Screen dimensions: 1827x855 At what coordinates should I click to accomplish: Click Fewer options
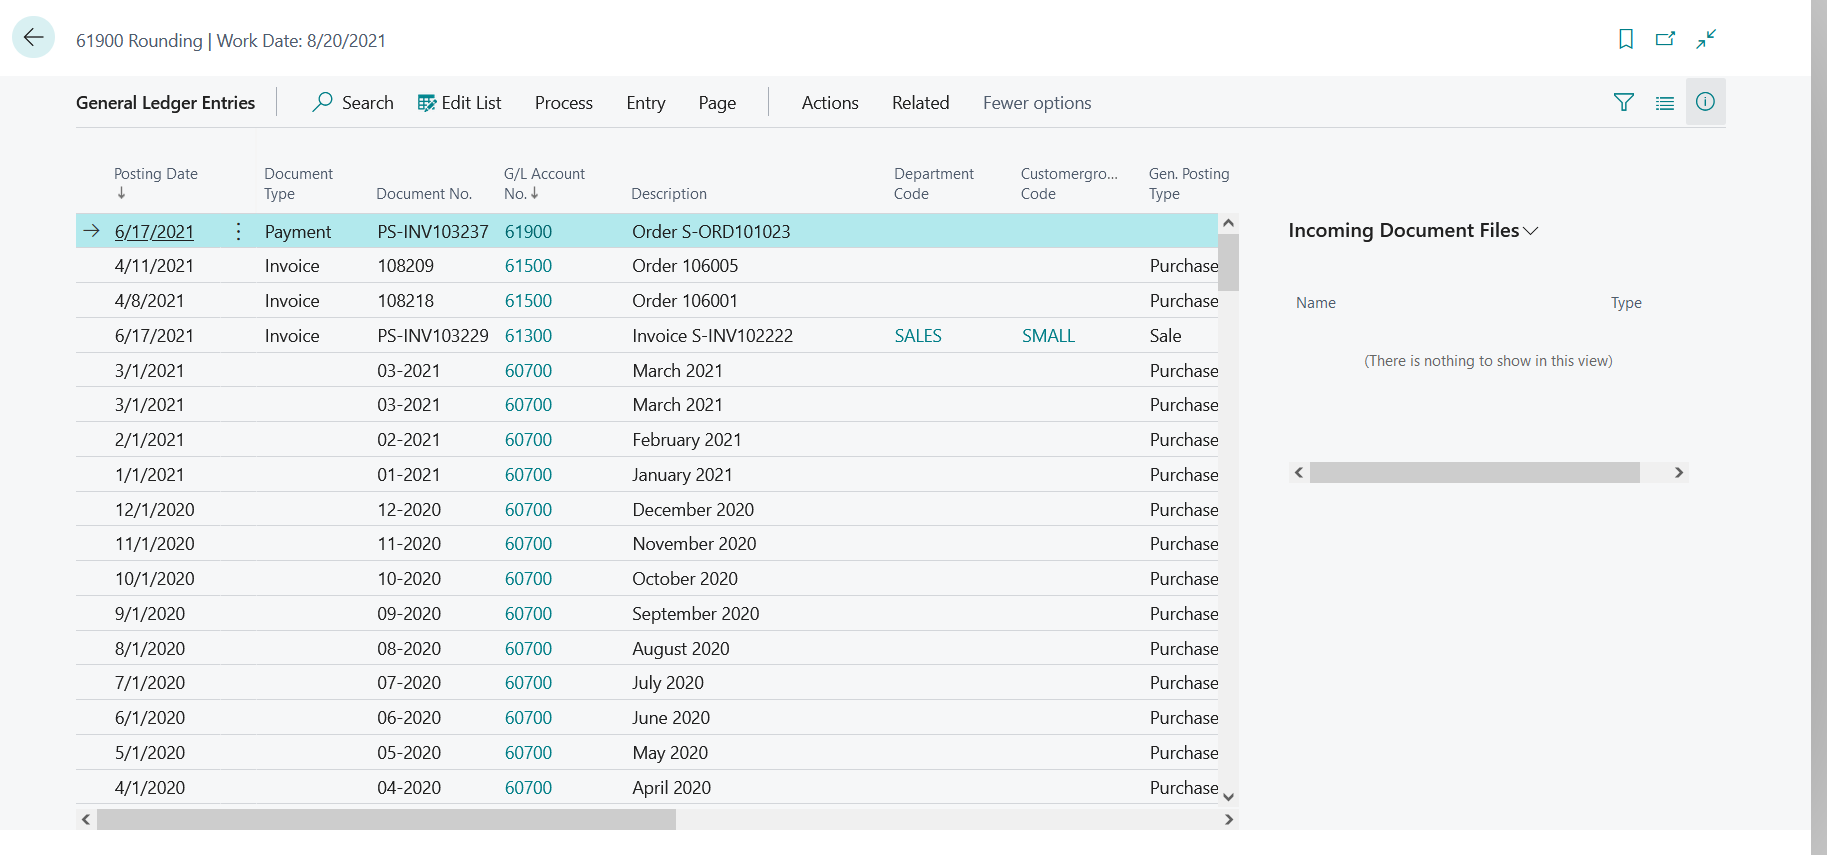point(1037,102)
